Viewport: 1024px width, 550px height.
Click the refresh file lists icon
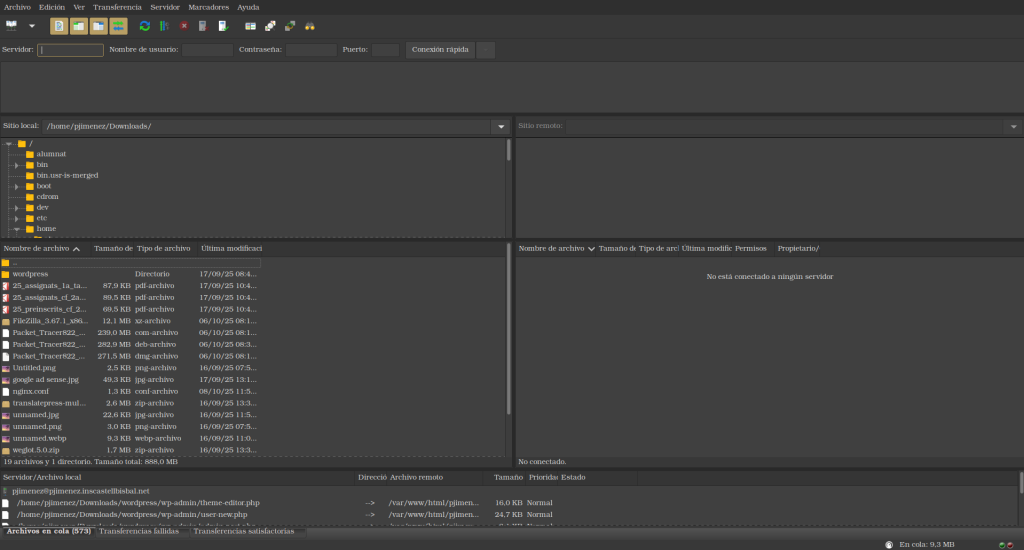[x=145, y=26]
